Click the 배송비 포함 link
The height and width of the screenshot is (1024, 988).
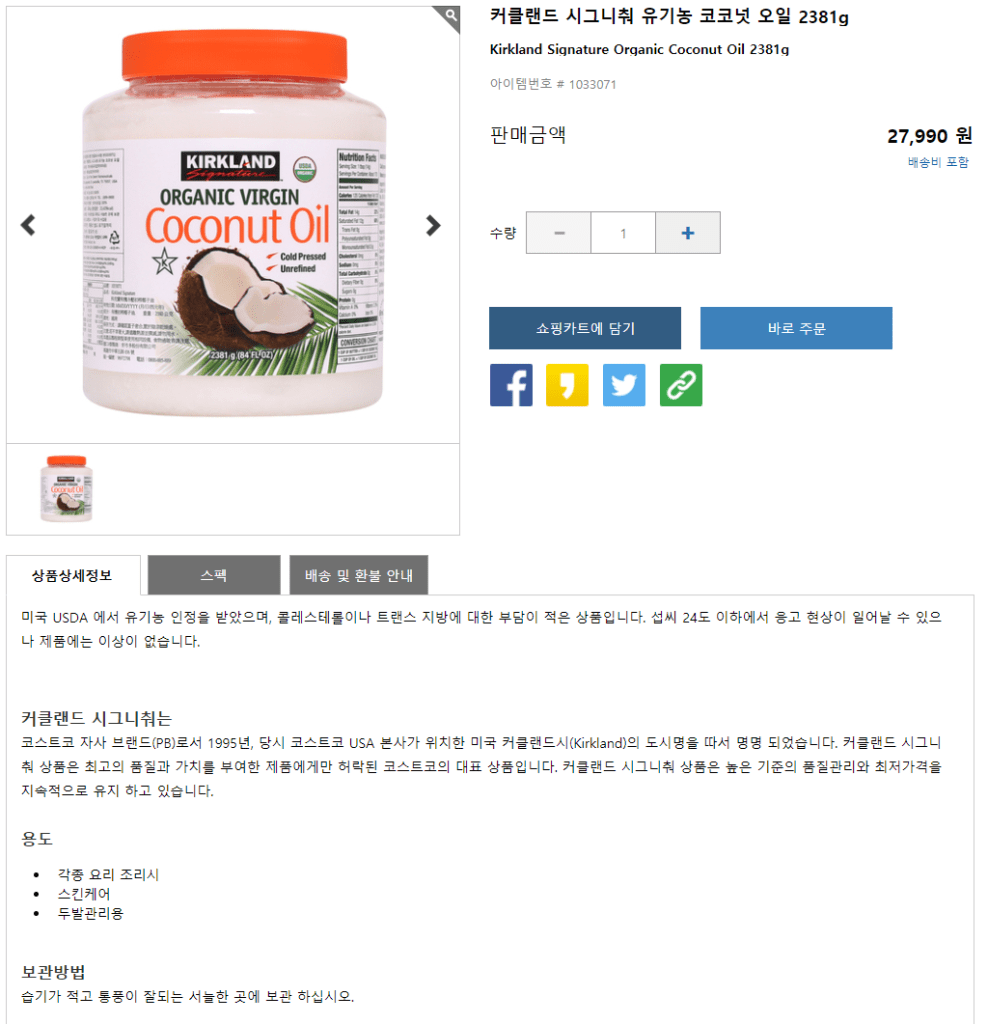tap(938, 162)
